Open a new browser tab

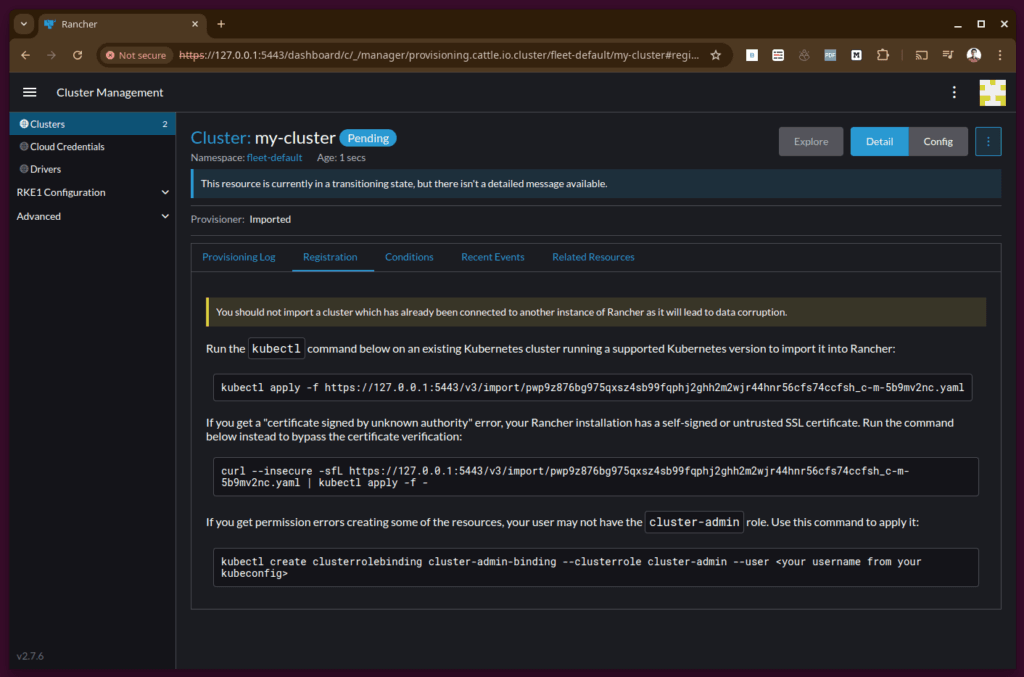pyautogui.click(x=221, y=24)
